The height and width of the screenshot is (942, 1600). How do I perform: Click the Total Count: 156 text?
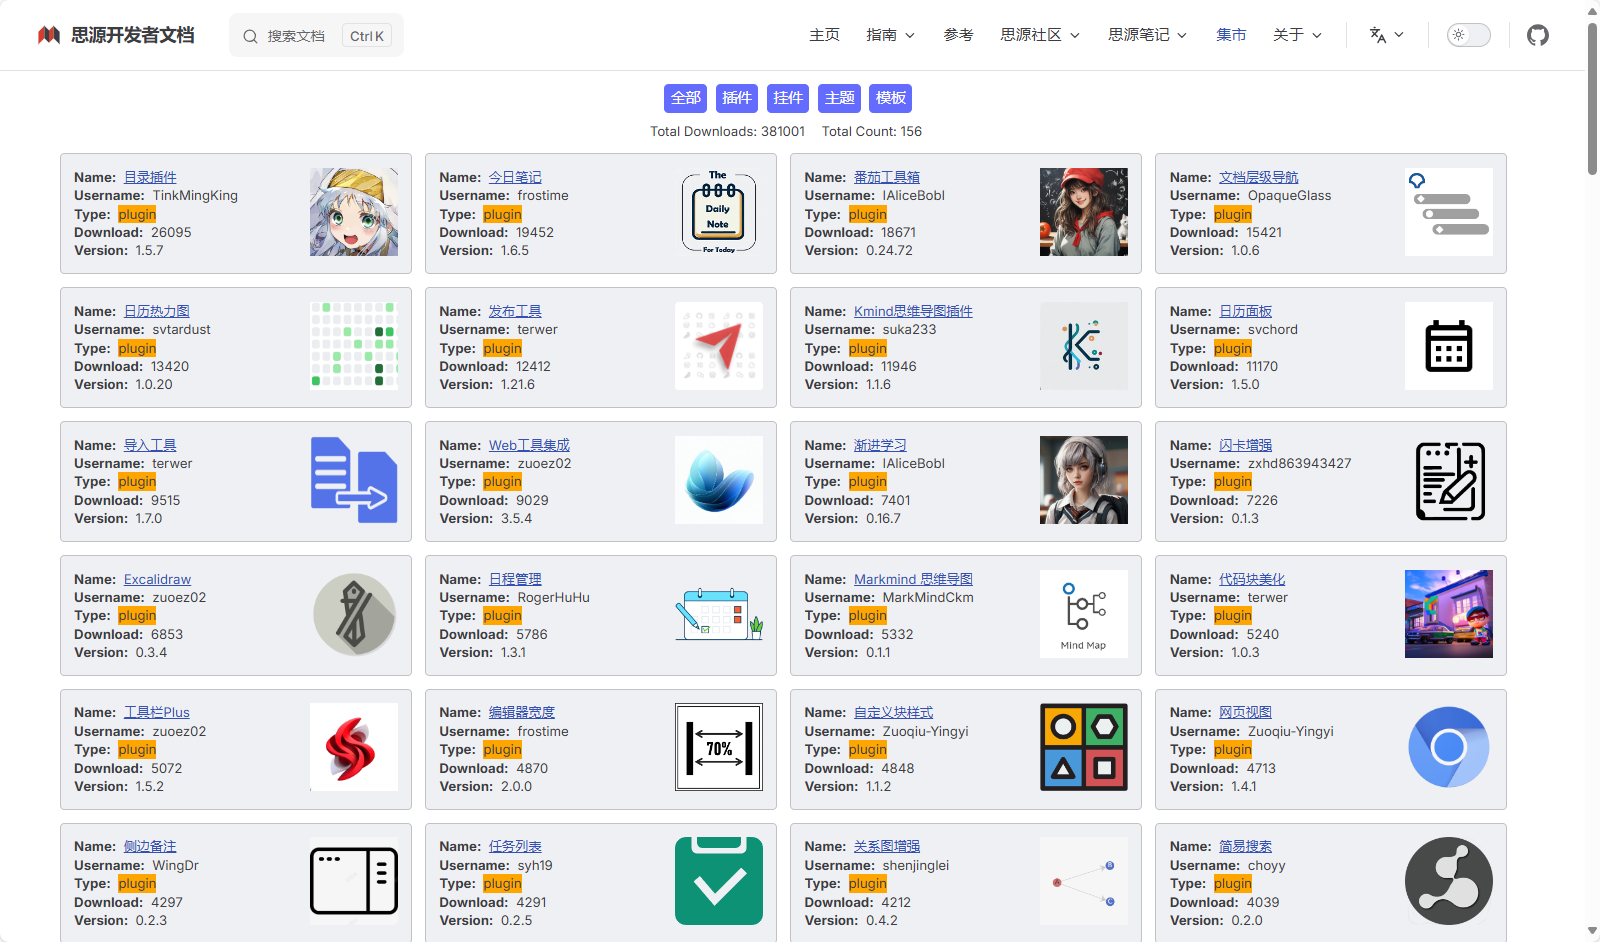tap(872, 131)
